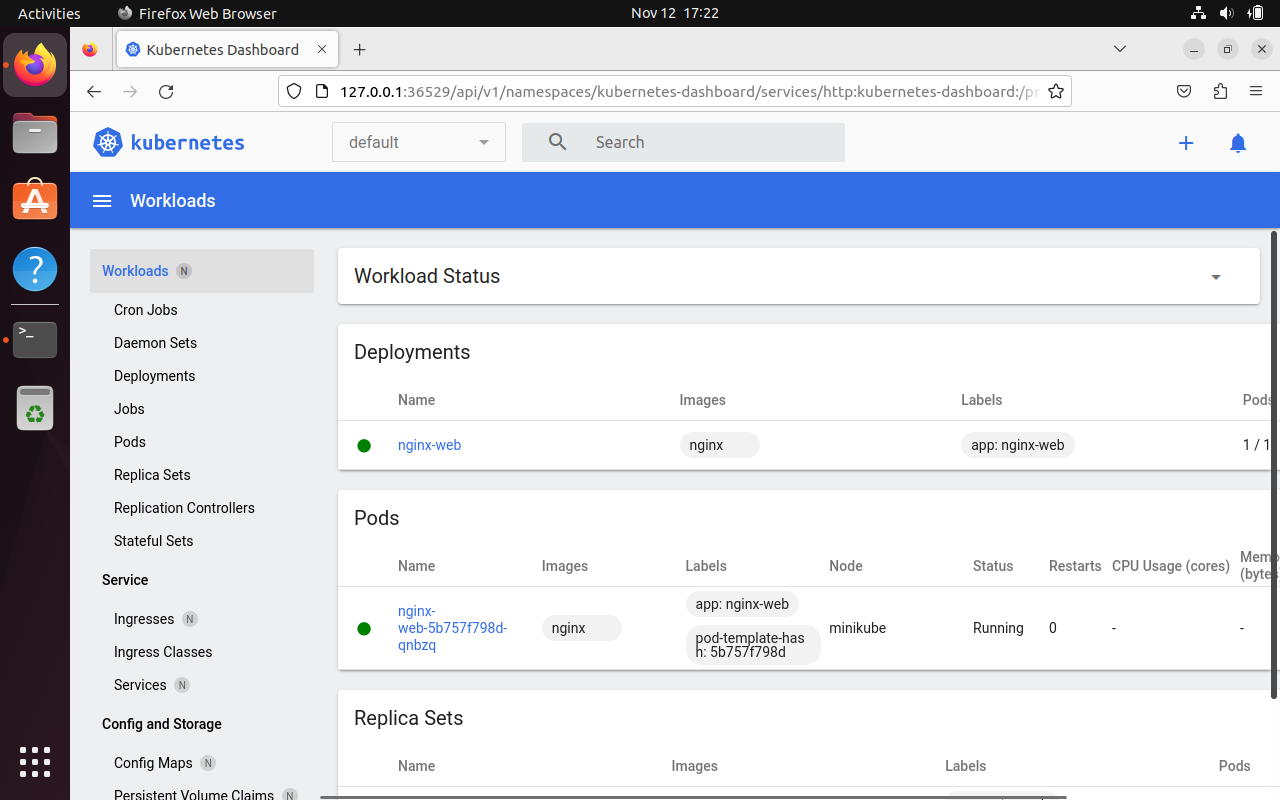Open Files from the Ubuntu dock
The image size is (1280, 800).
coord(35,133)
